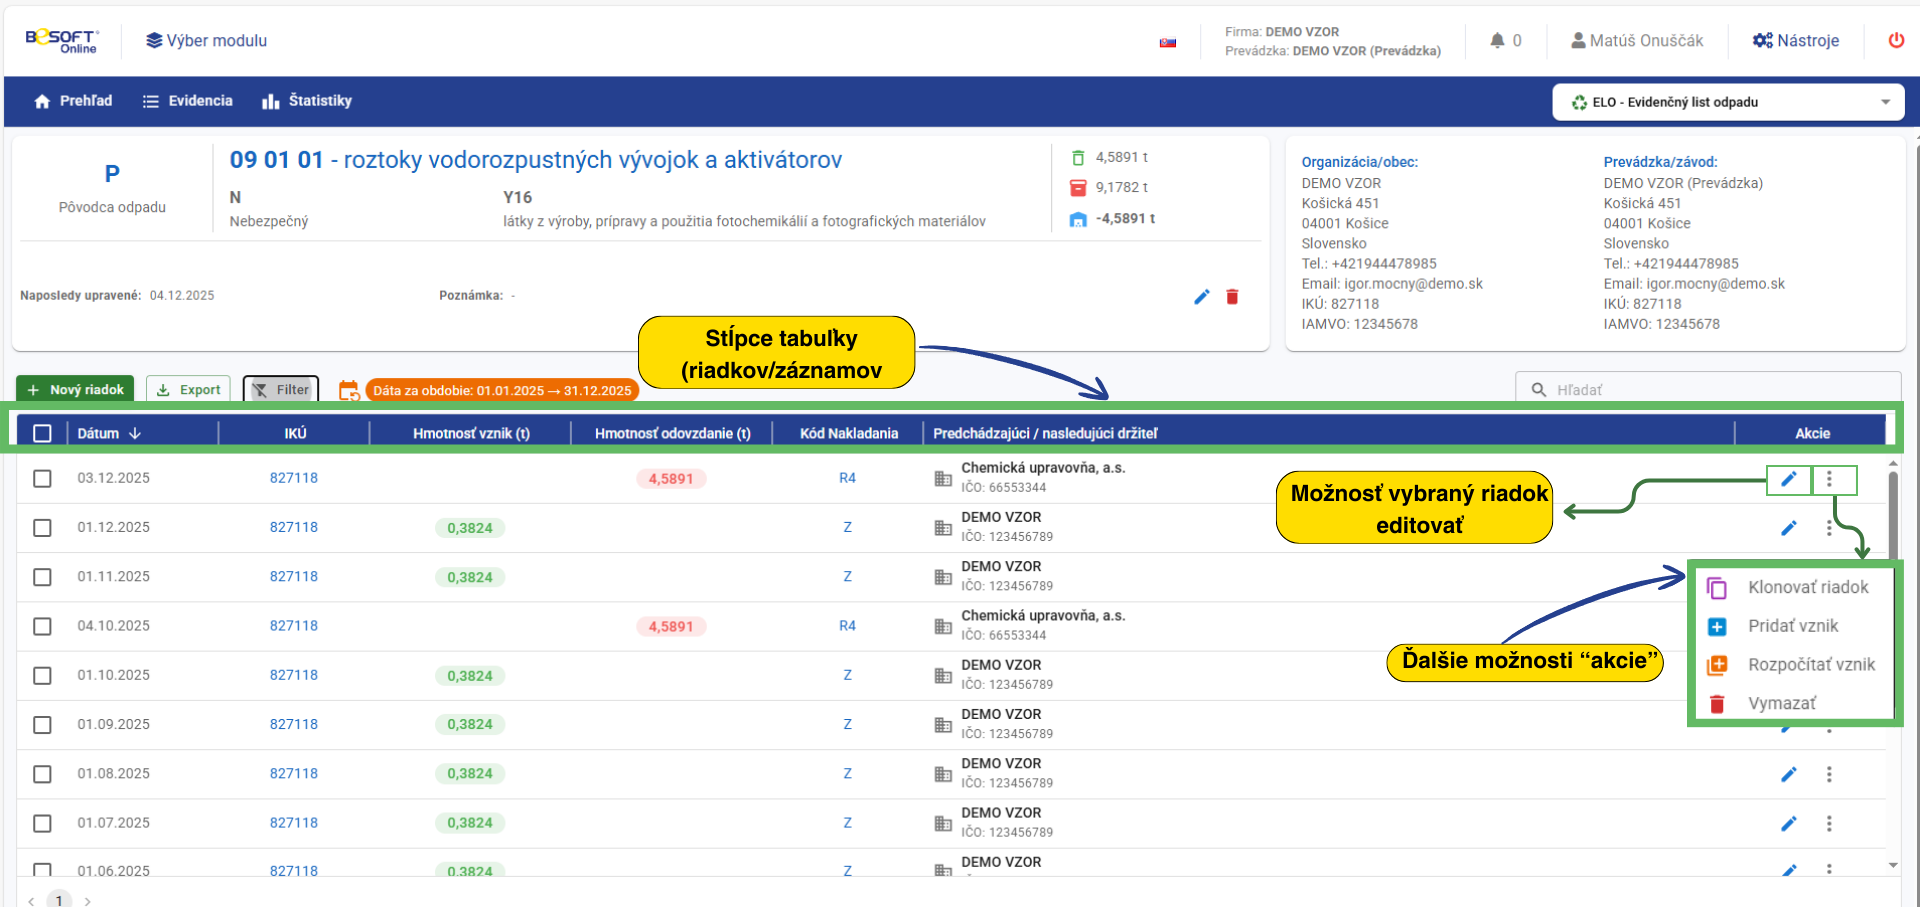The width and height of the screenshot is (1920, 908).
Task: Open the Štatistiky tab
Action: tap(307, 101)
